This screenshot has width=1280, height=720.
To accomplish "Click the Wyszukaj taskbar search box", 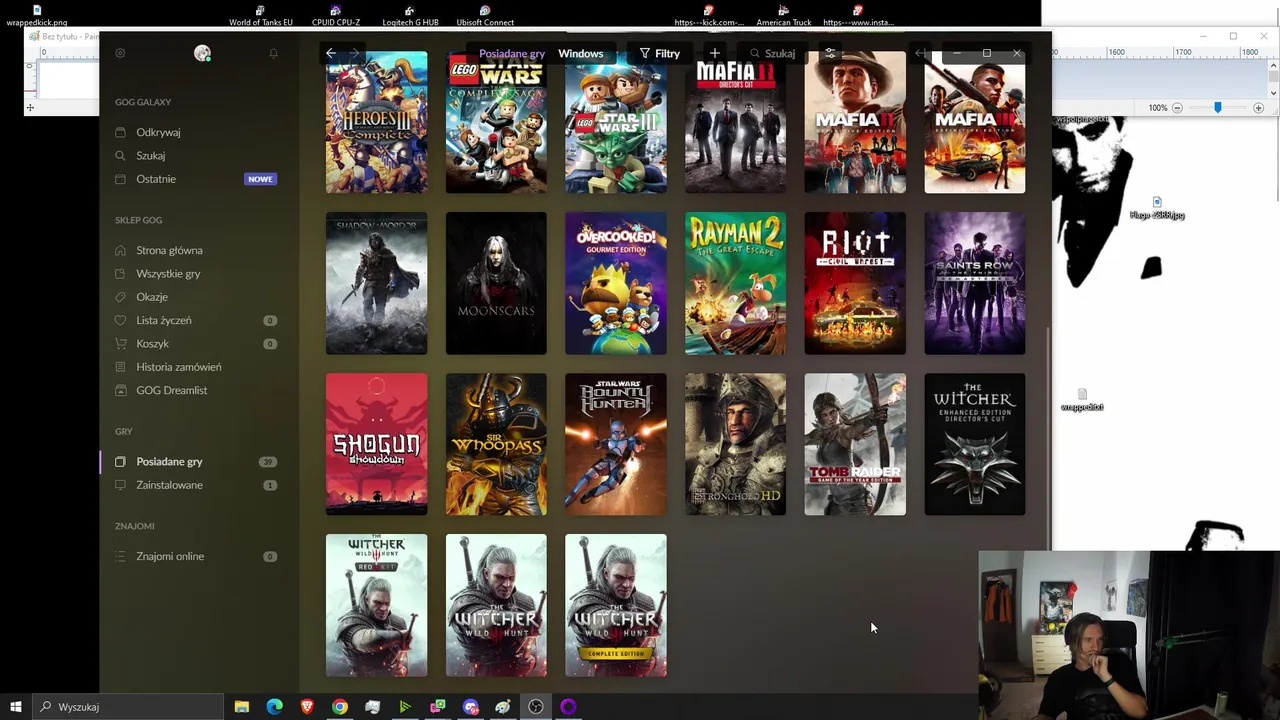I will [x=128, y=707].
